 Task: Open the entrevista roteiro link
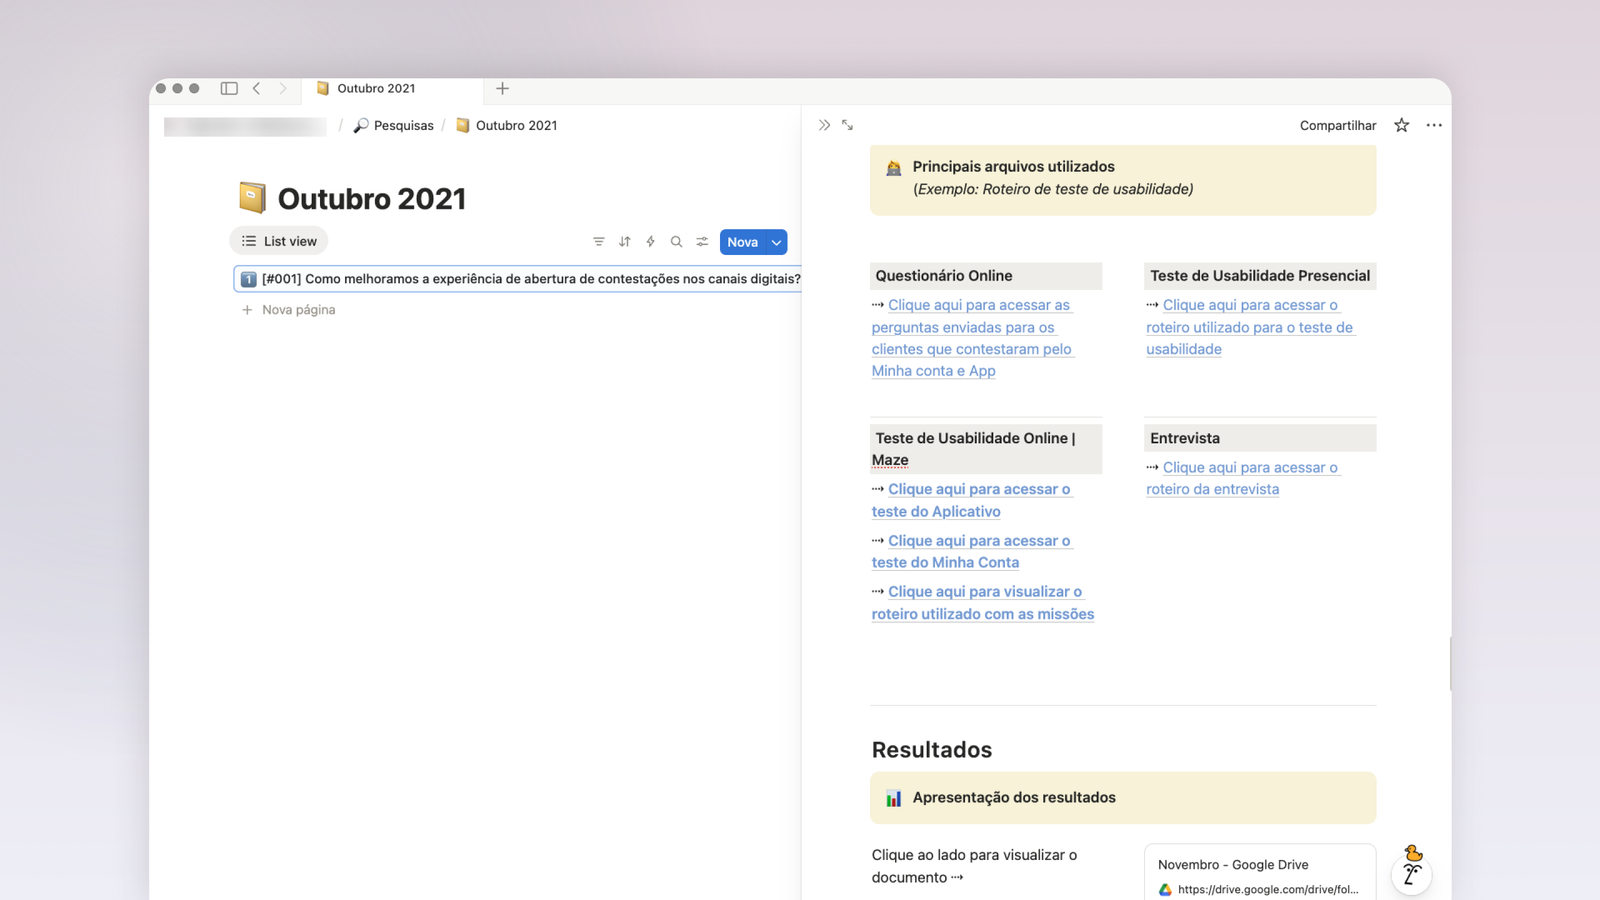pos(1242,478)
